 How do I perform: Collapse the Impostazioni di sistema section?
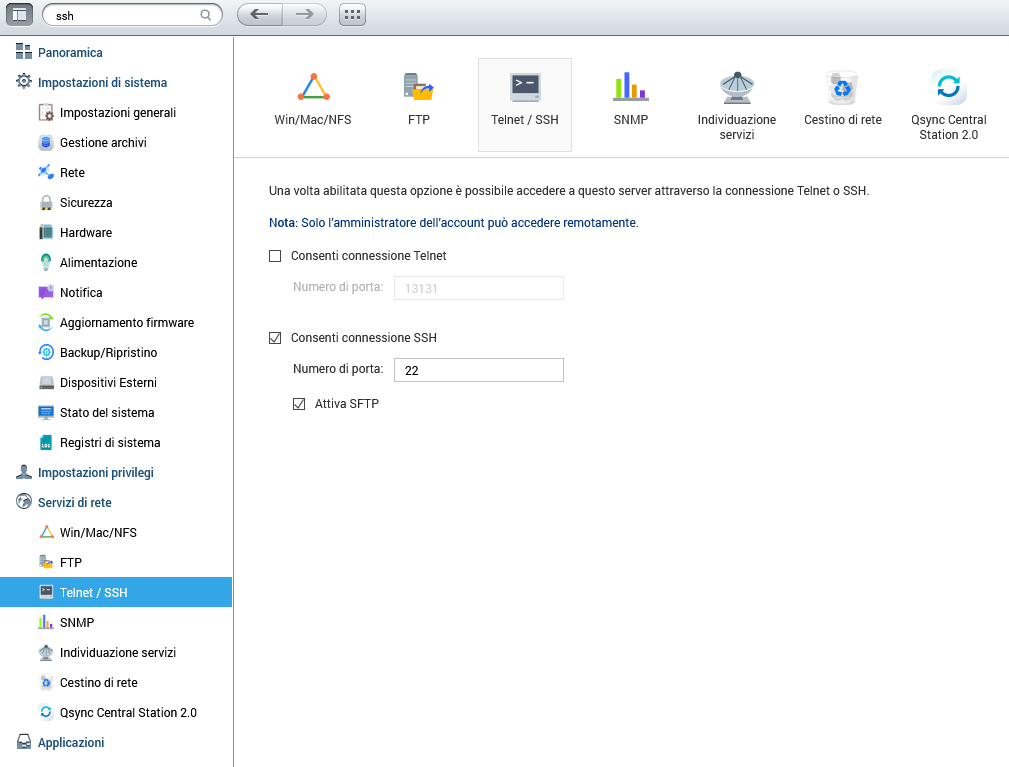click(102, 83)
